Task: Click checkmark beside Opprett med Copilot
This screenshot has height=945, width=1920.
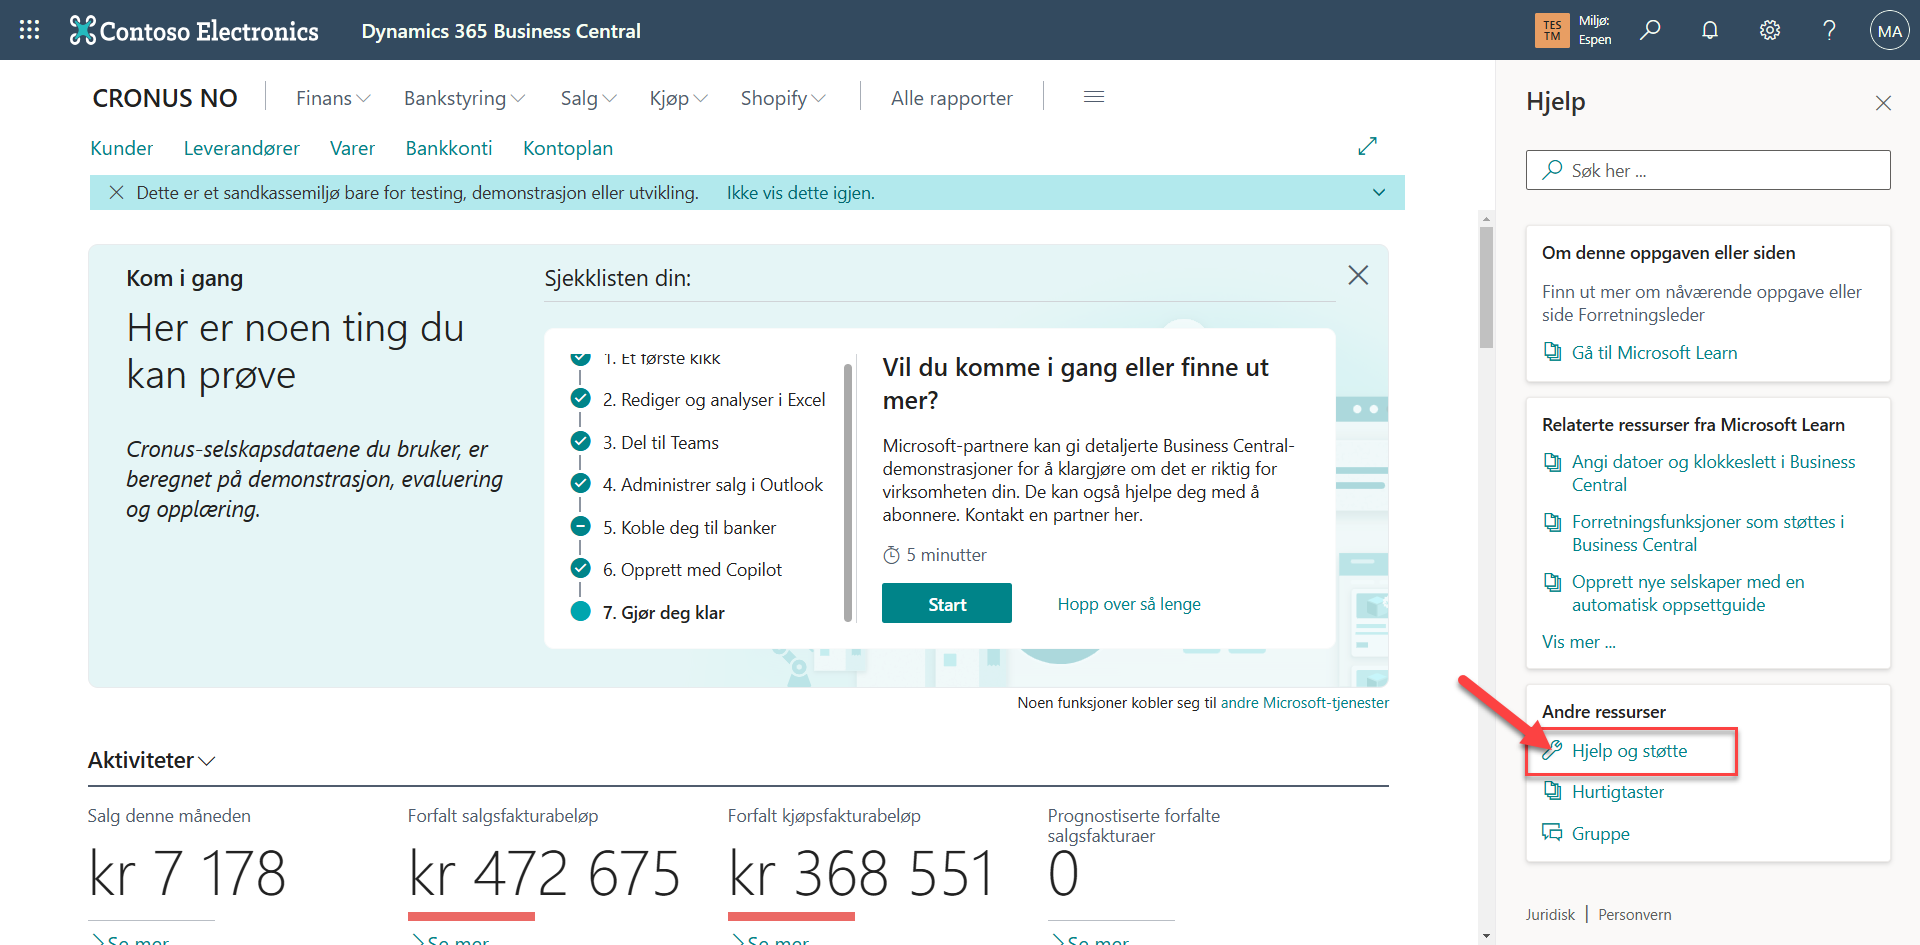Action: pos(580,568)
